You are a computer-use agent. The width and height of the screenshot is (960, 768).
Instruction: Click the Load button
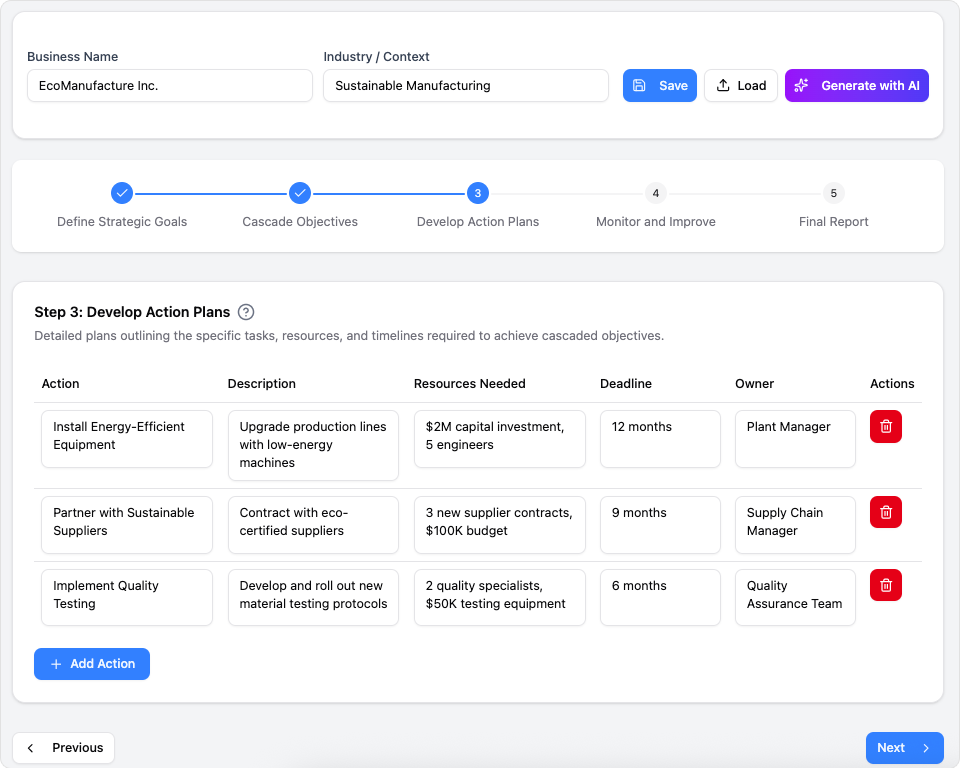pos(740,86)
